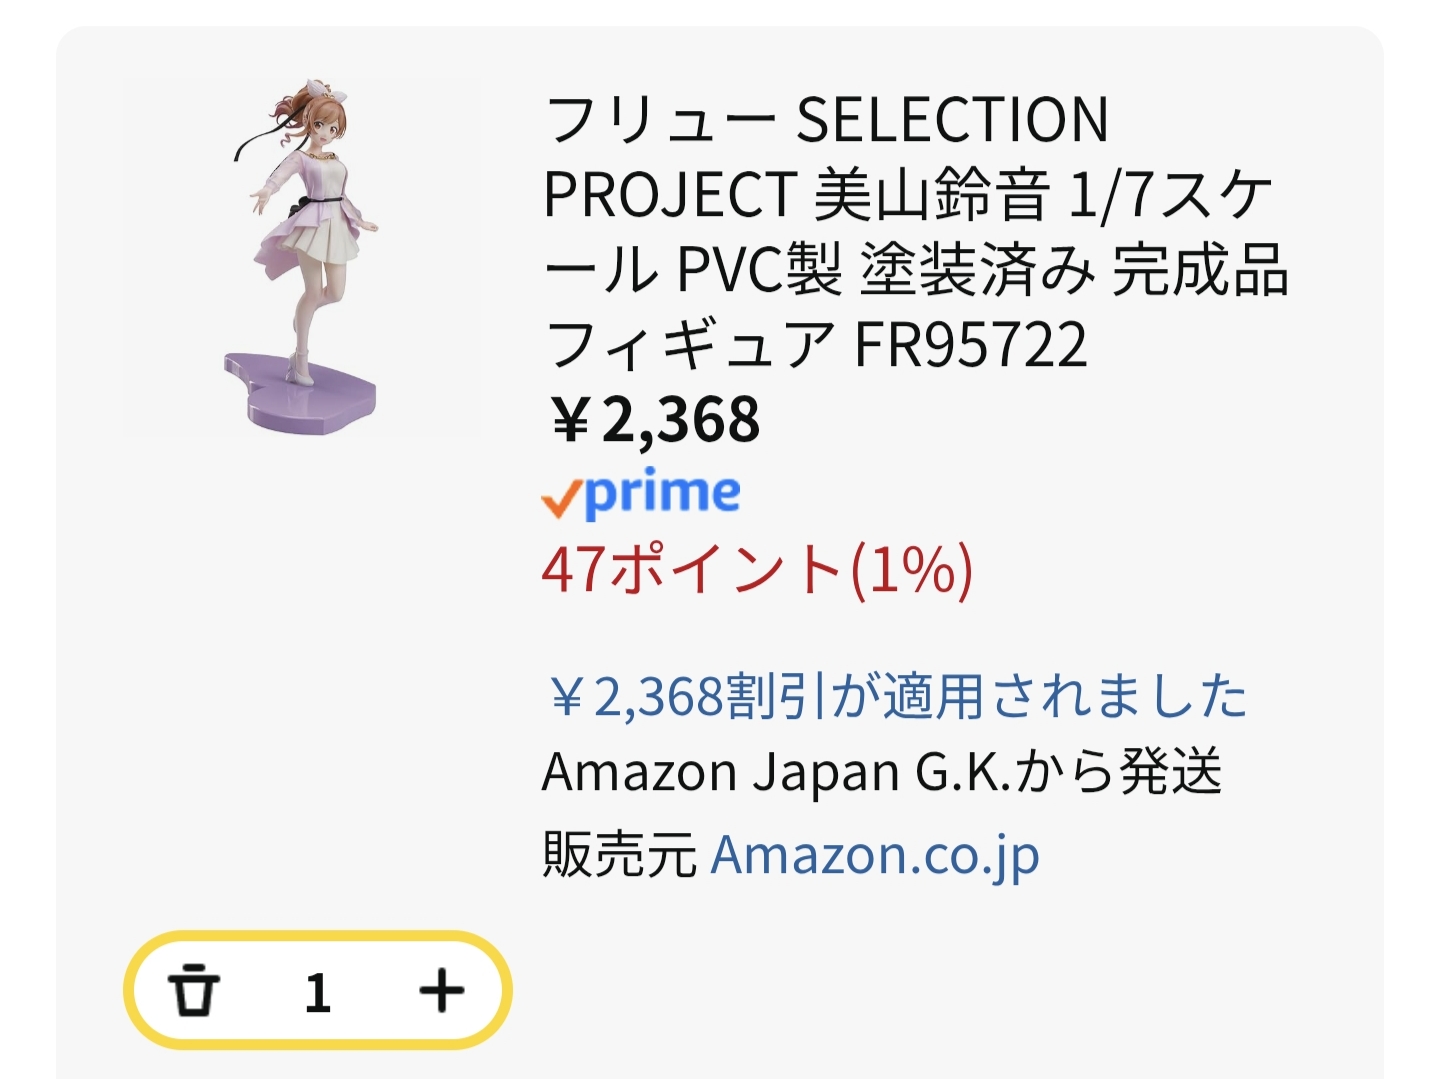Click the Prime logo badge
The width and height of the screenshot is (1439, 1079).
click(641, 494)
